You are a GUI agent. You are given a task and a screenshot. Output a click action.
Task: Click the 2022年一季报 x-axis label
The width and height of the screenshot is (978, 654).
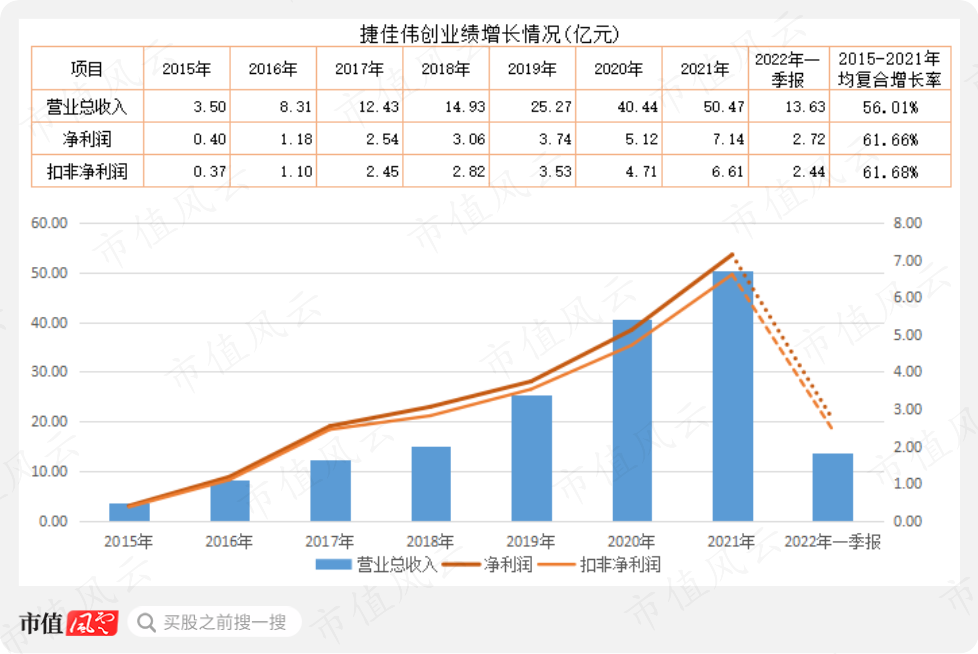tap(833, 542)
